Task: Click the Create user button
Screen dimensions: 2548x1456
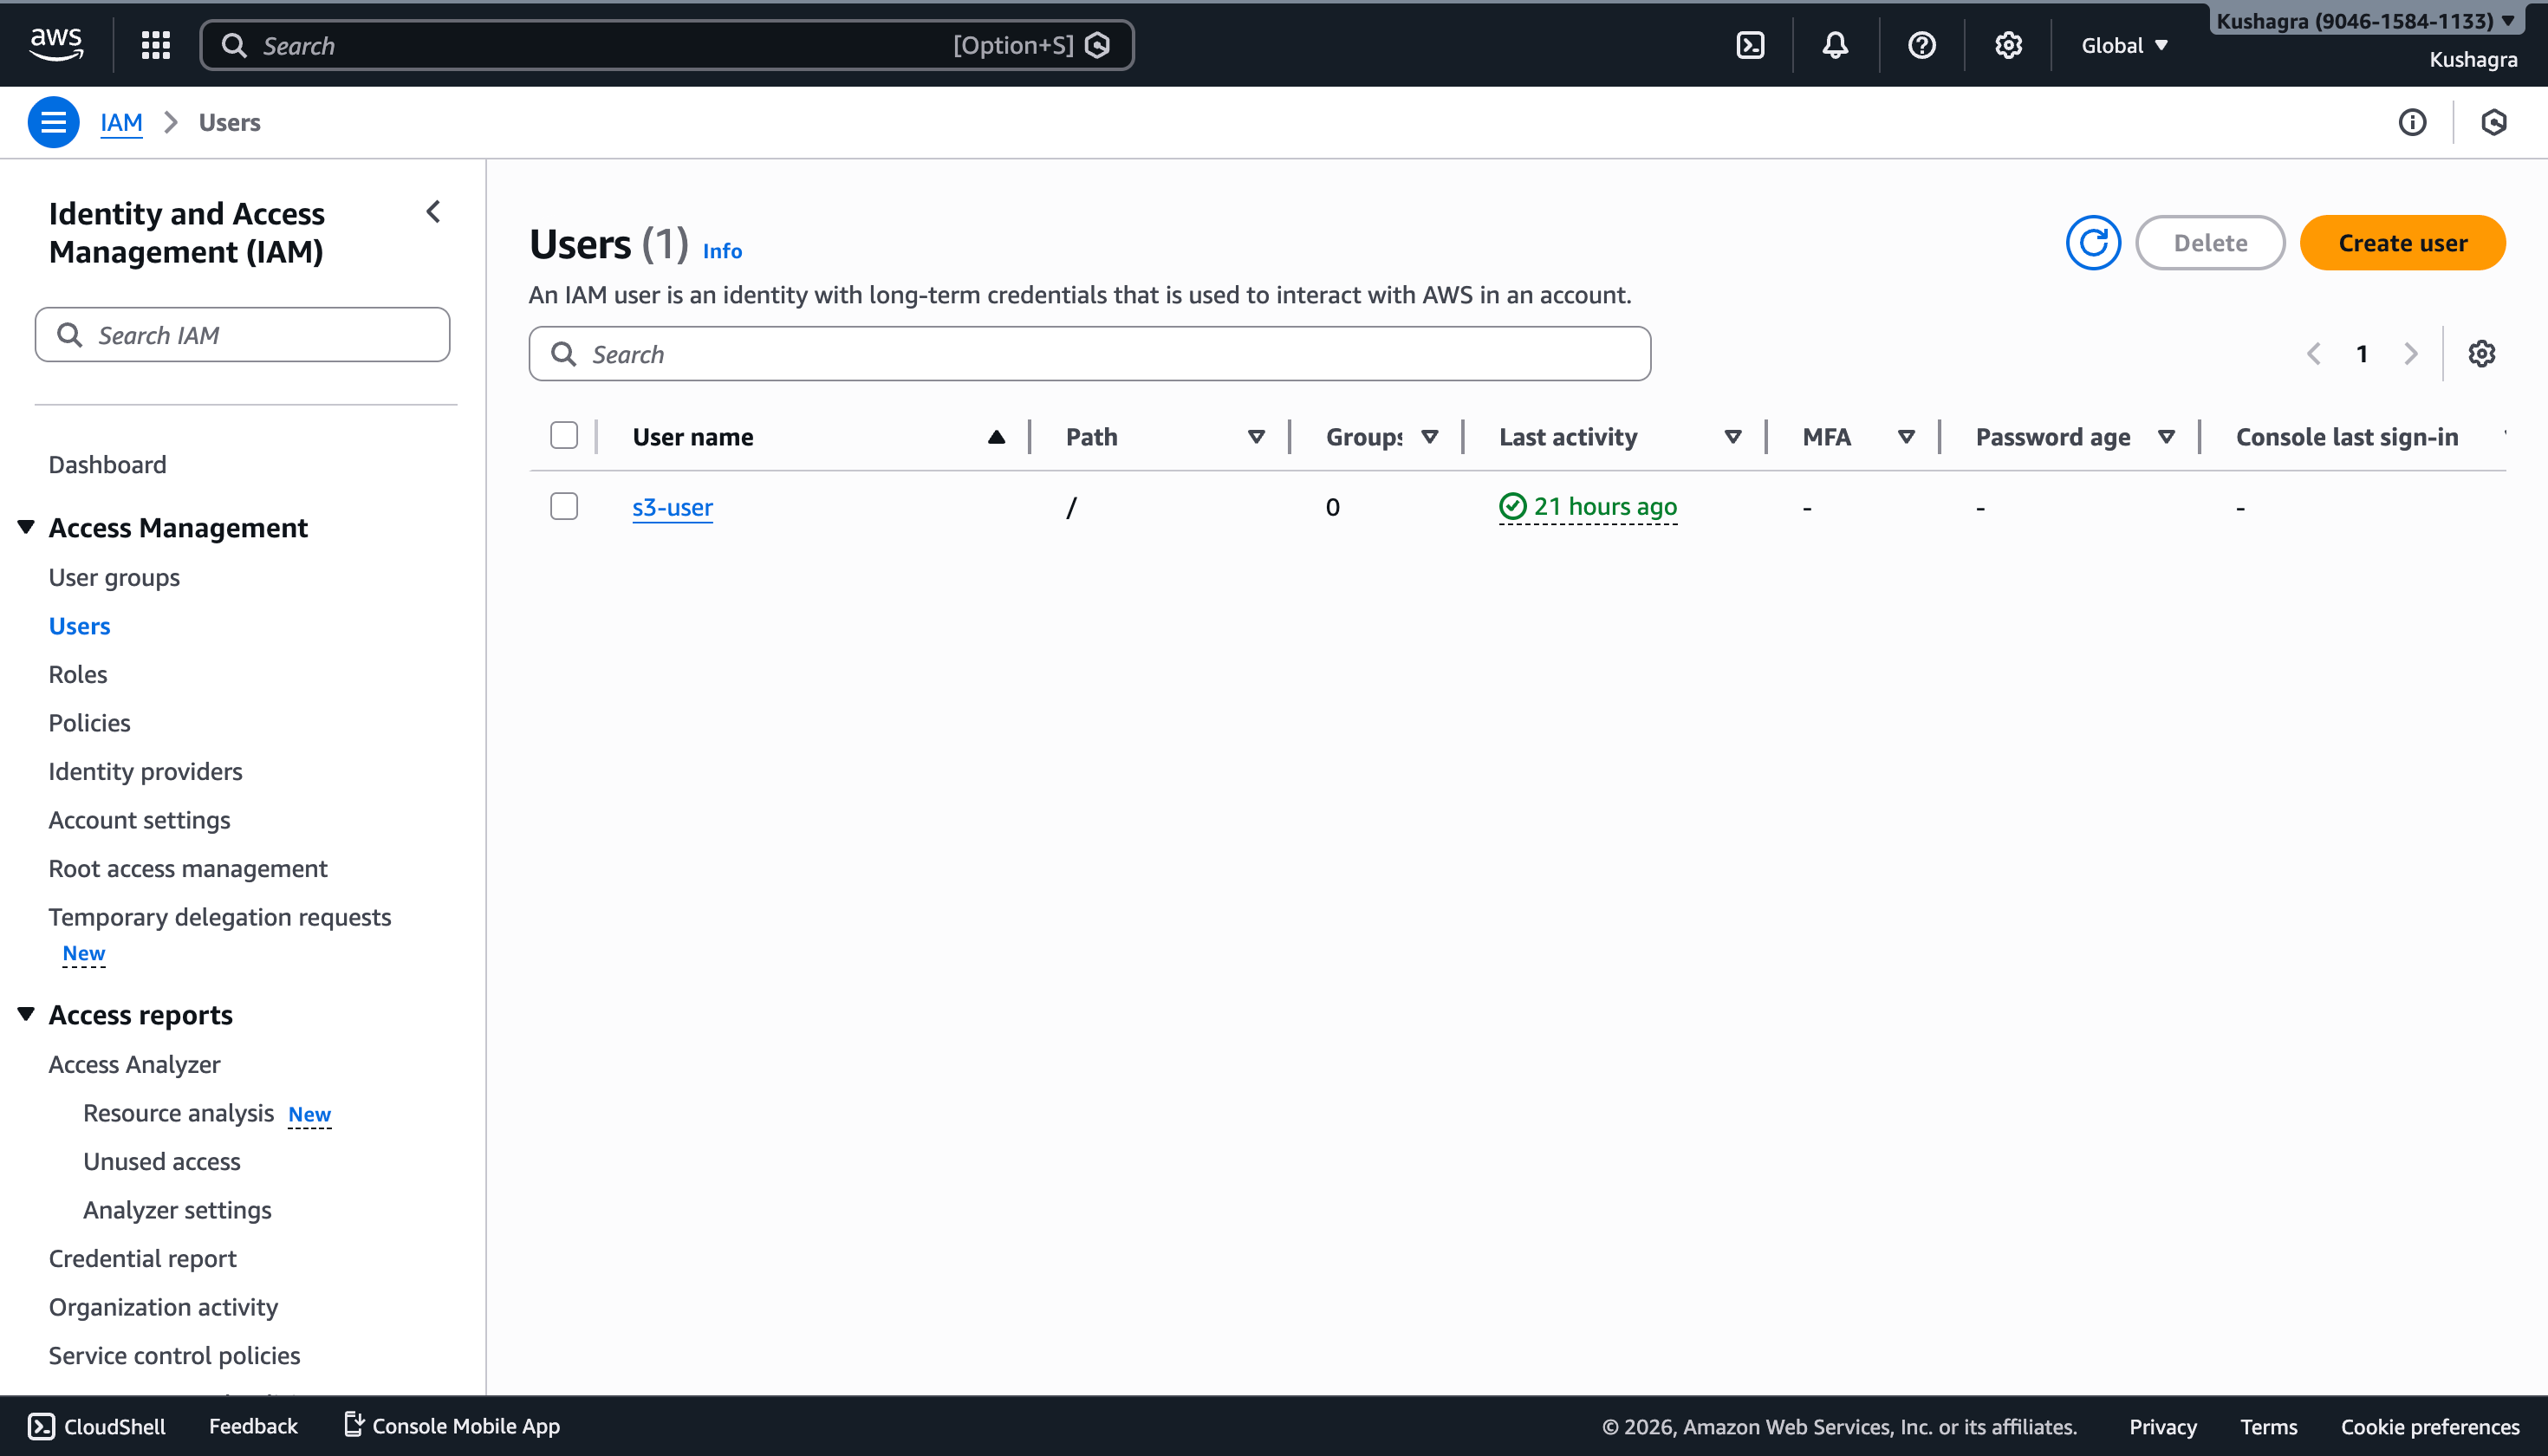Action: [x=2402, y=243]
